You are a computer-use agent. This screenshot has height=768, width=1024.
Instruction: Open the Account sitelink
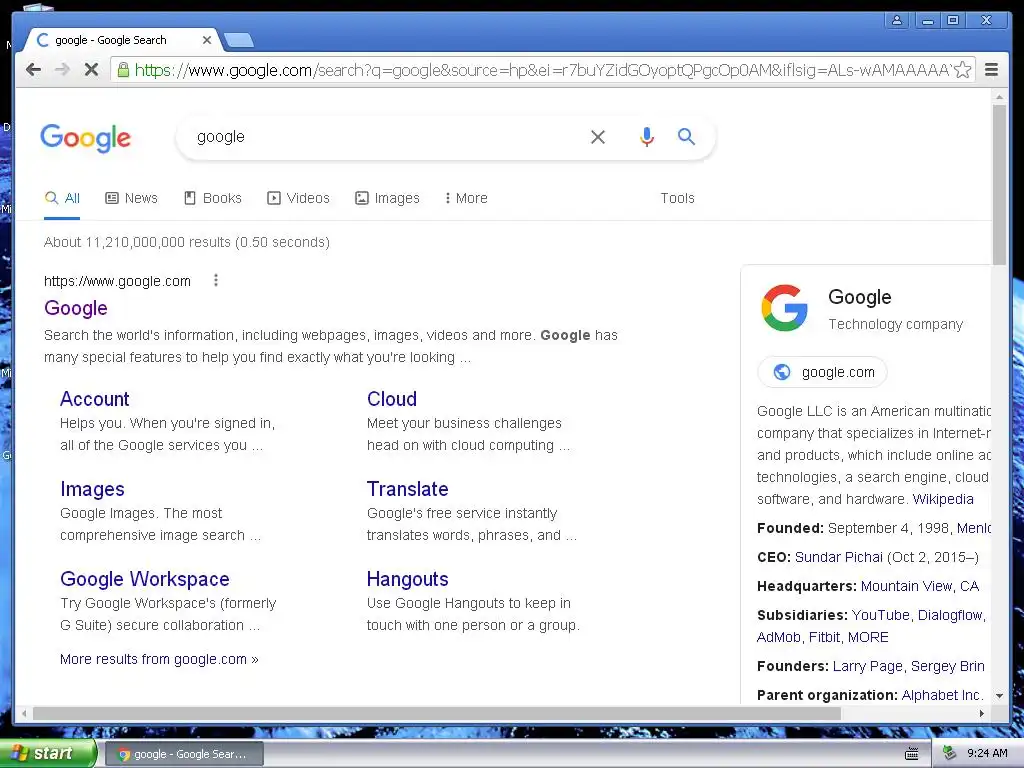coord(95,398)
